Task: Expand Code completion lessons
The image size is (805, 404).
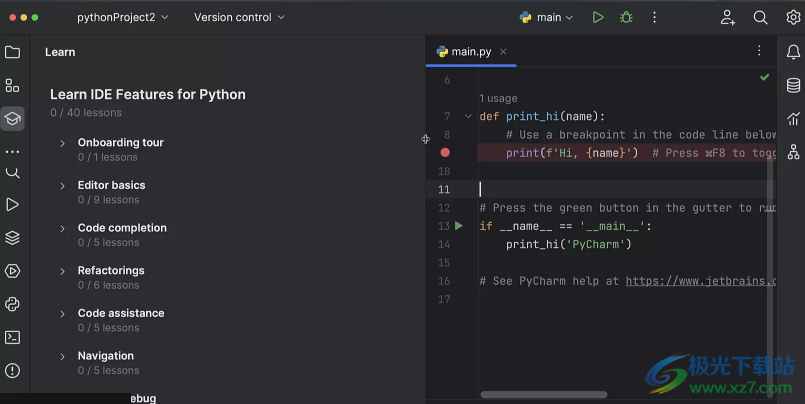Action: (x=63, y=228)
